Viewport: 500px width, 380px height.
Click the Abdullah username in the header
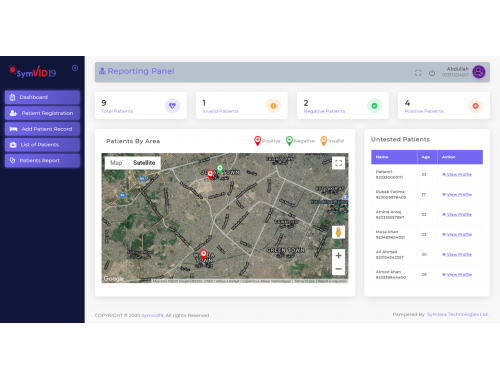point(457,69)
